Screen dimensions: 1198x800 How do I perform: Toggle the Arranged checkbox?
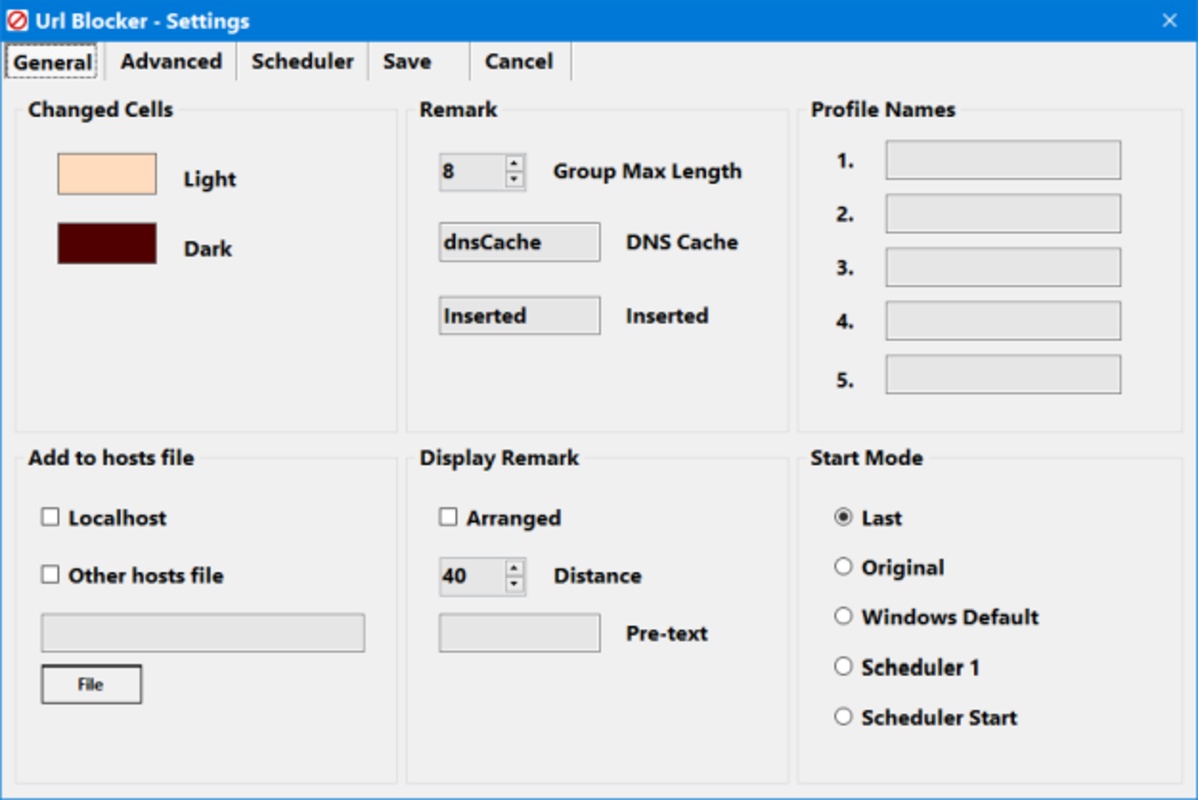pos(449,518)
